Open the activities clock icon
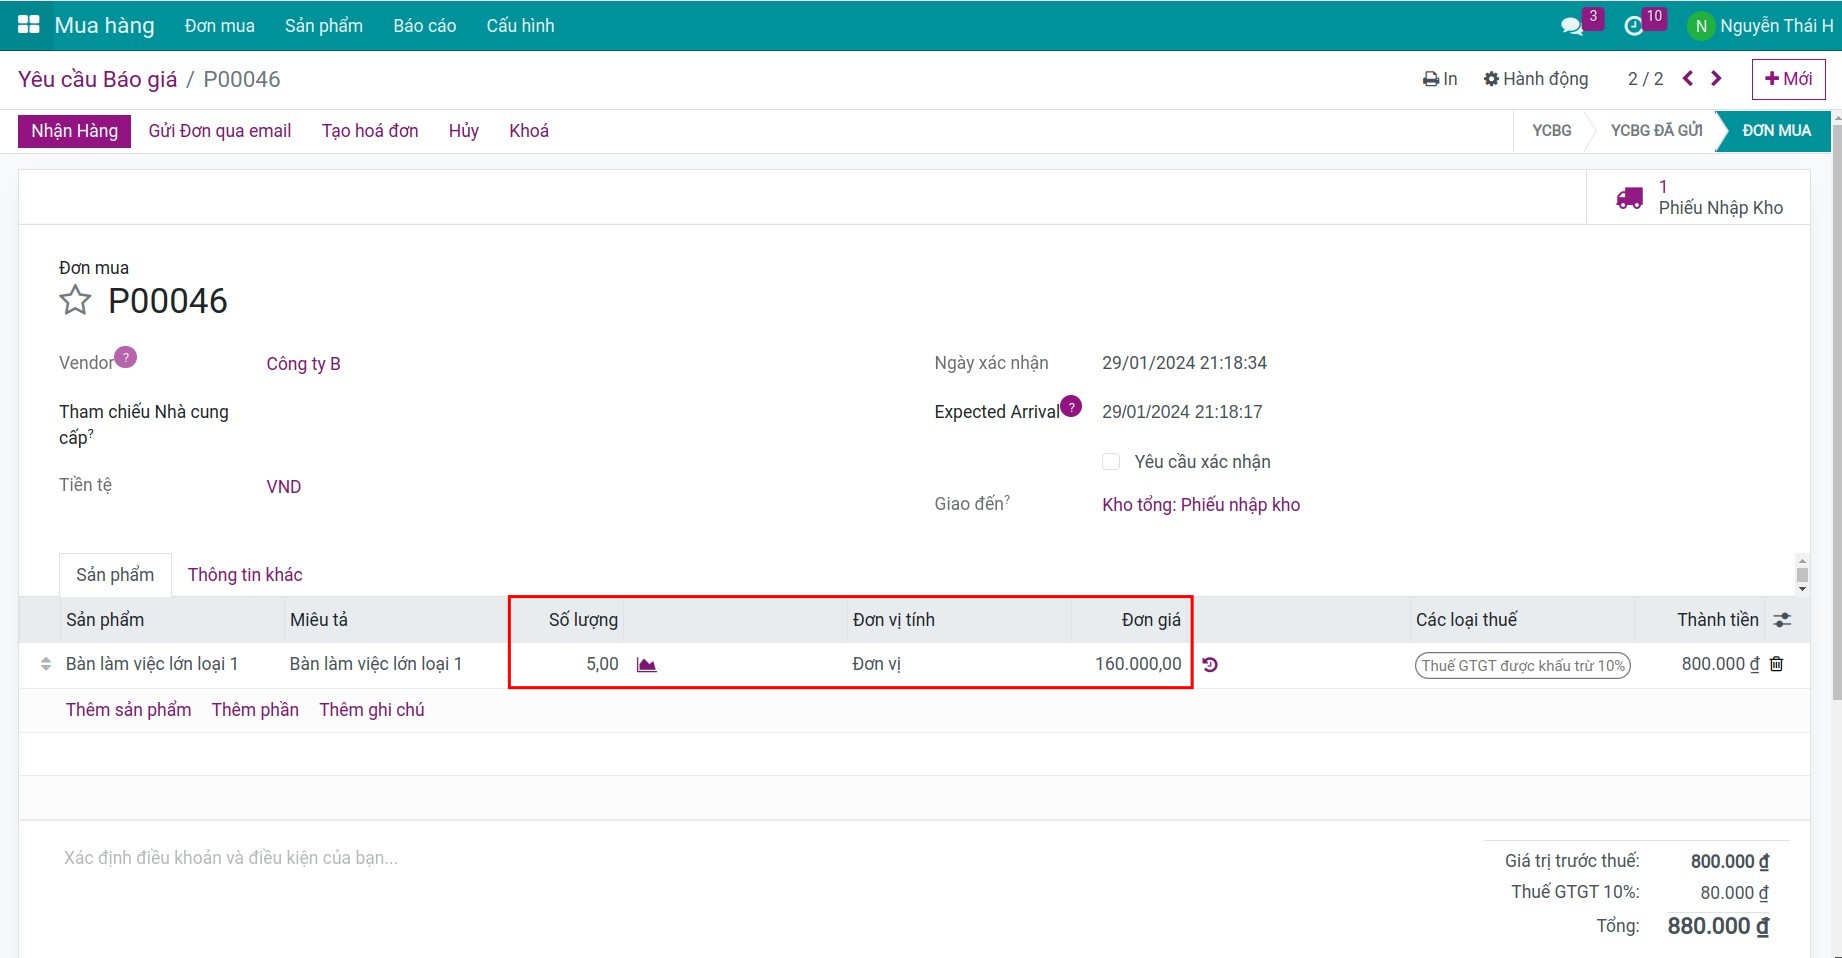 pyautogui.click(x=1634, y=26)
